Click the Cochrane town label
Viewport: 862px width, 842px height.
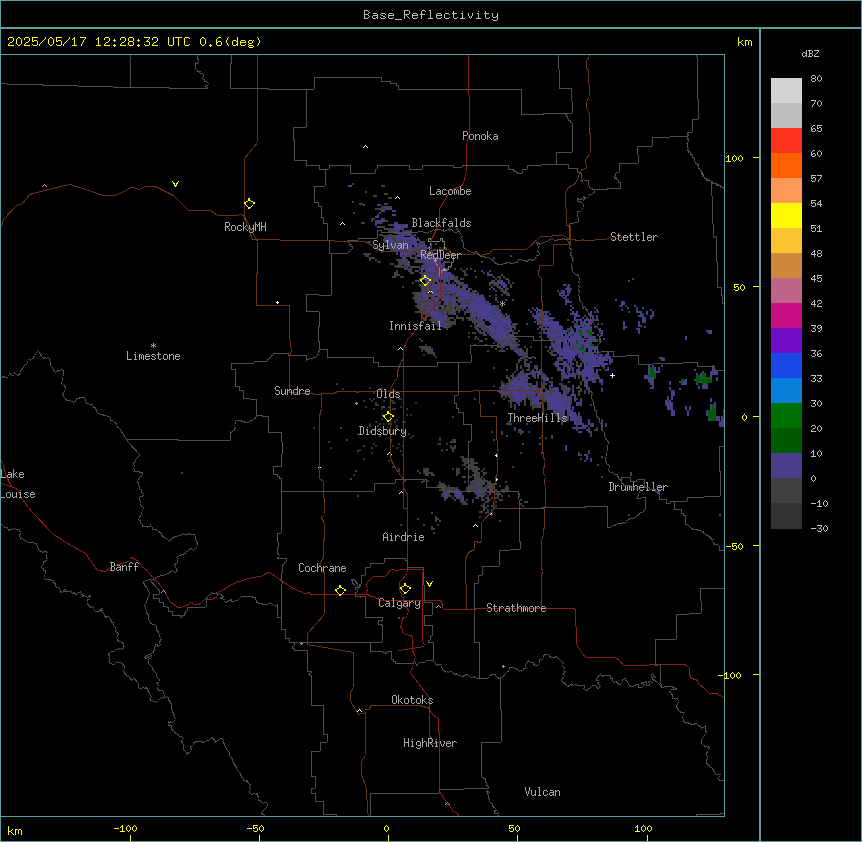322,568
